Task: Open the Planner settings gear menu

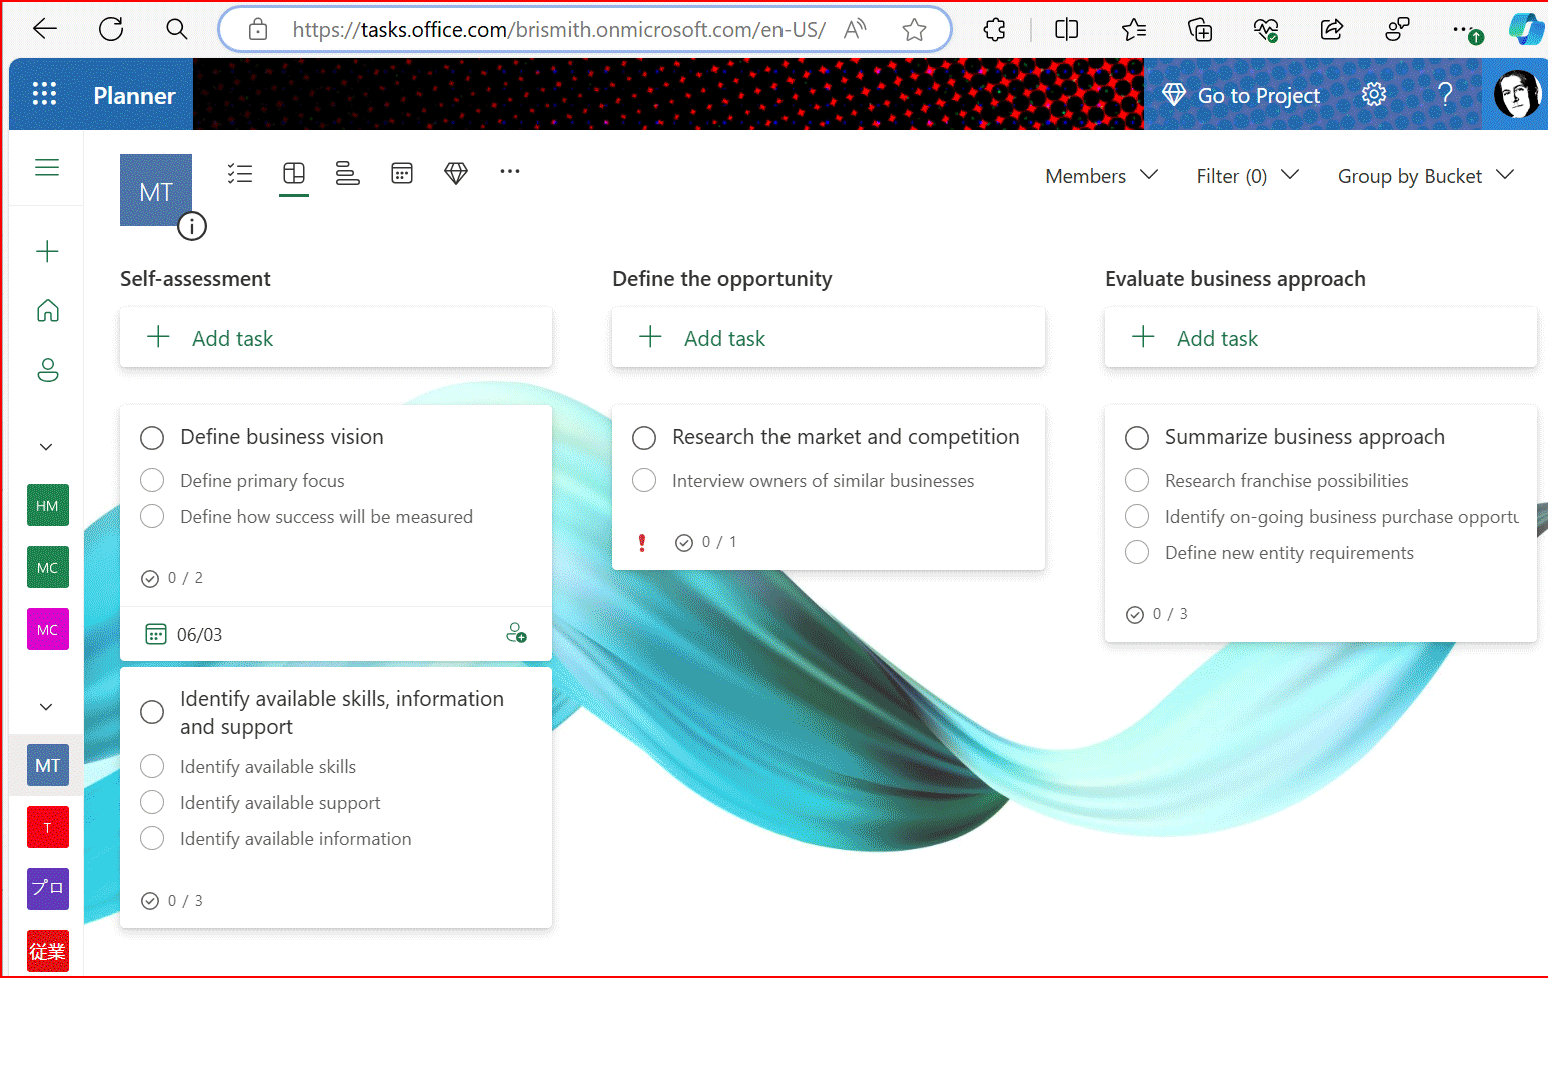Action: (1374, 93)
